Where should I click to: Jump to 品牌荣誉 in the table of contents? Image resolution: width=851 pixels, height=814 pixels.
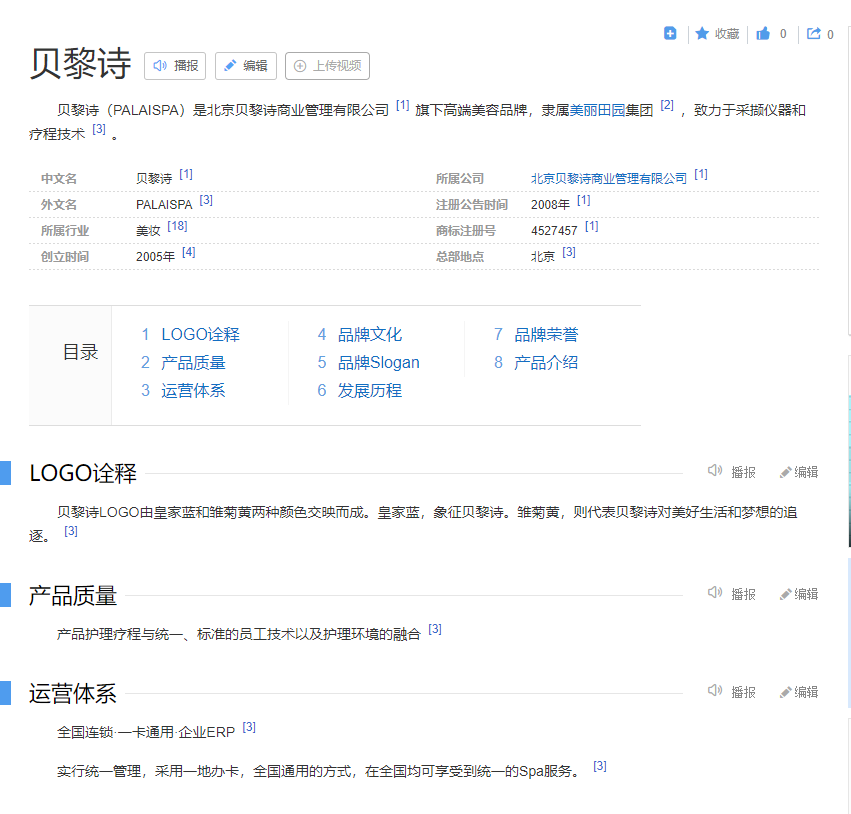(x=546, y=334)
